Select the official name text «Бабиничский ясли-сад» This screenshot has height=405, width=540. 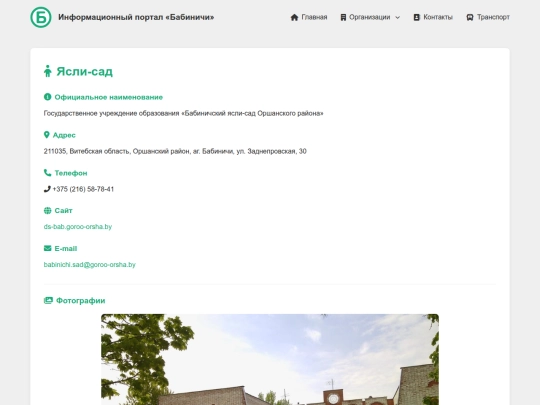coord(218,113)
